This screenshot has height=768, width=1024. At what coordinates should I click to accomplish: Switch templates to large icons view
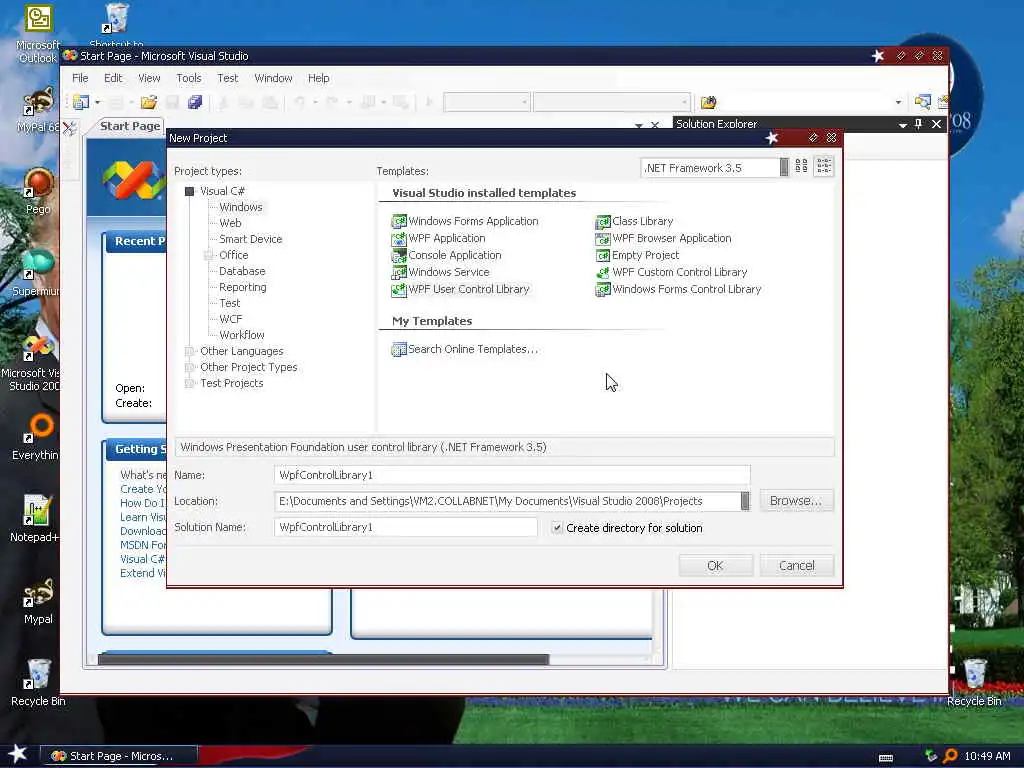pos(801,167)
